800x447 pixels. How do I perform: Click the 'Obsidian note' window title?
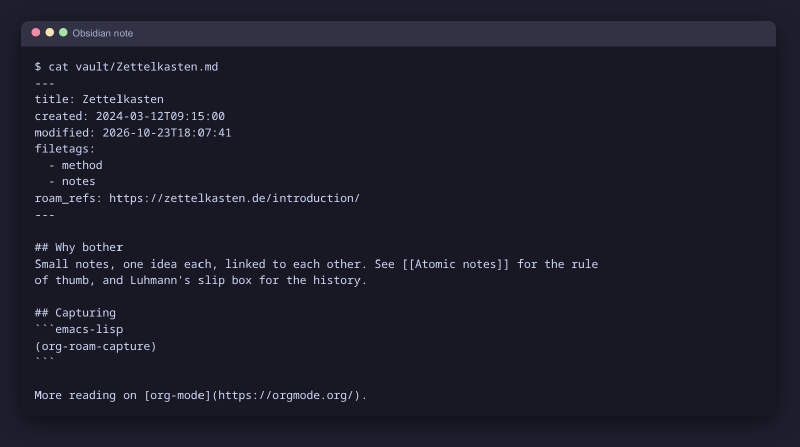(103, 33)
